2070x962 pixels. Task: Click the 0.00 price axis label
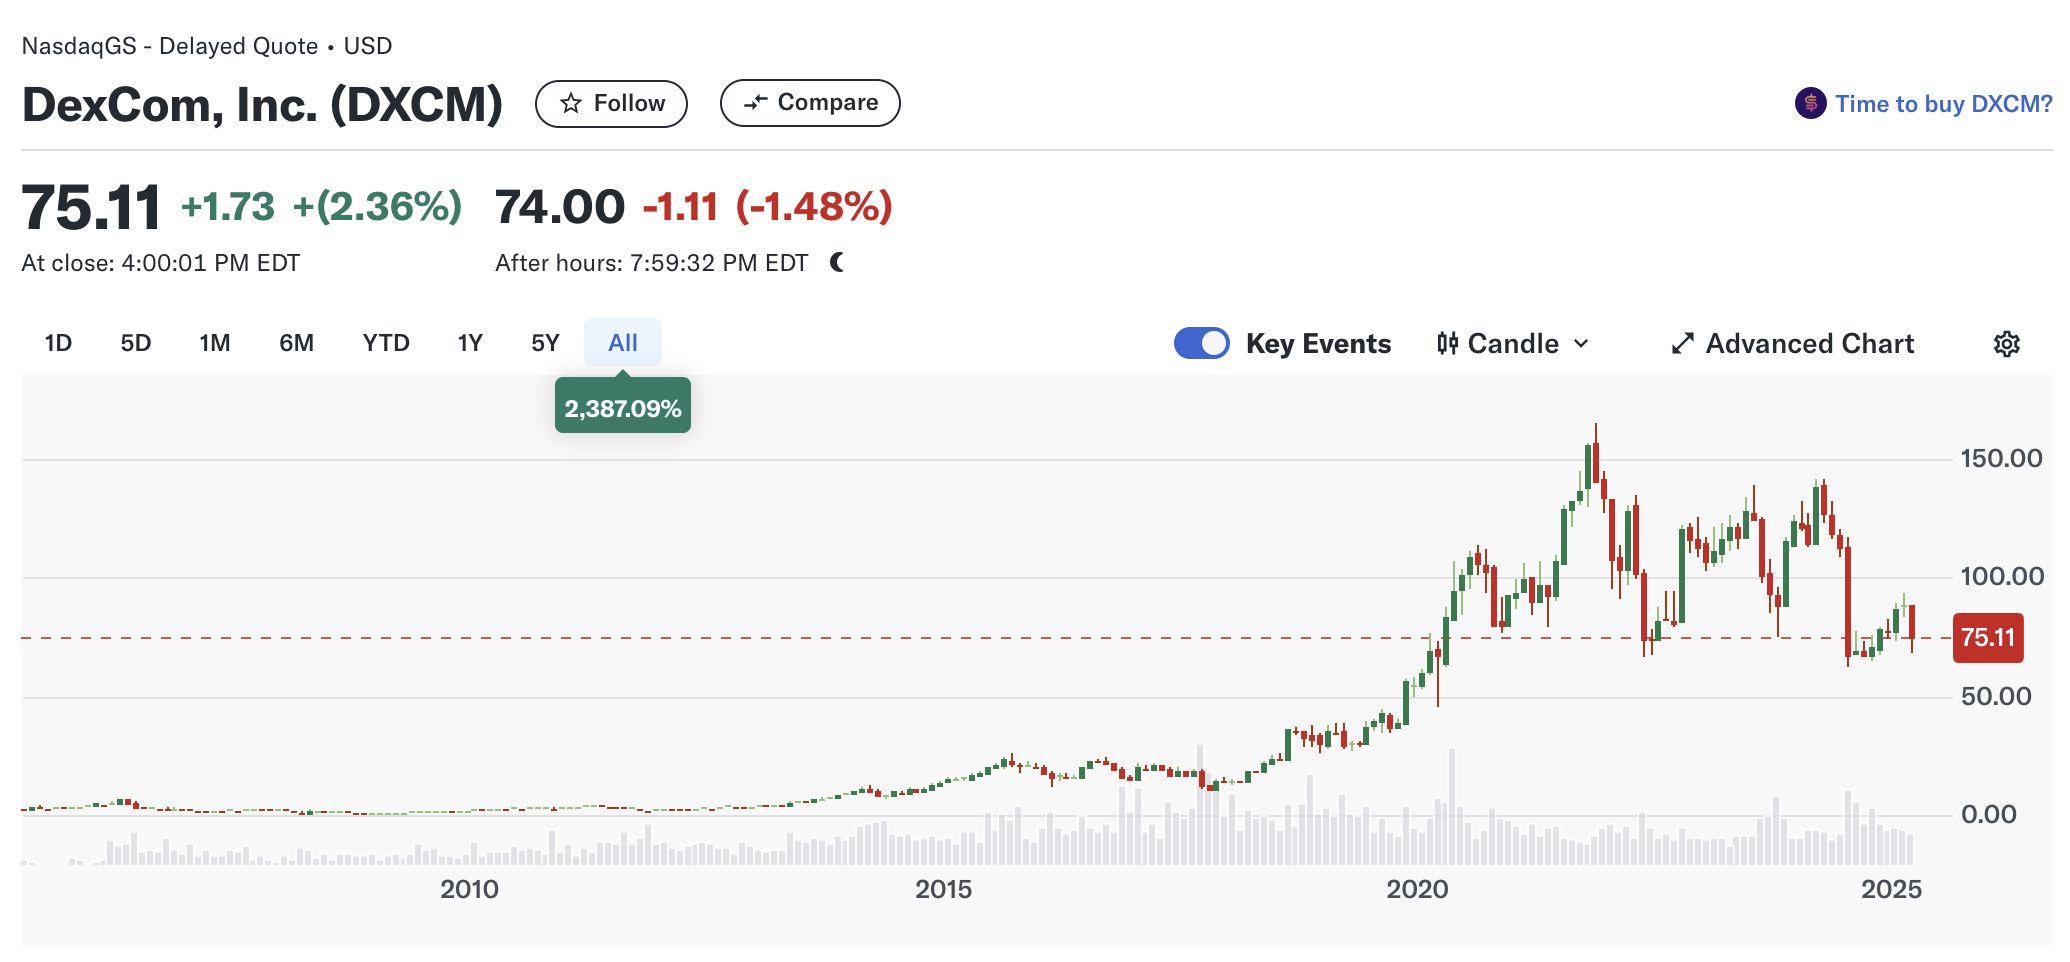pos(1989,815)
